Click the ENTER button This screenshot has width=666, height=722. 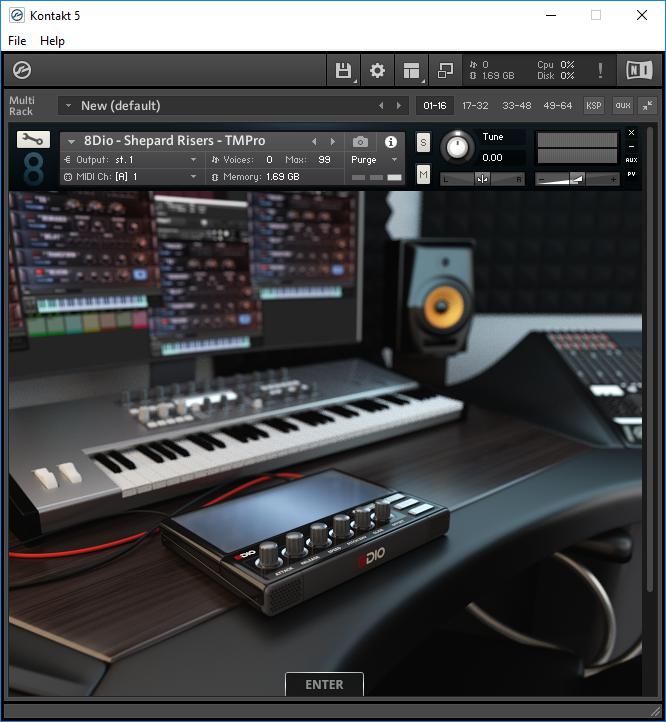[324, 685]
